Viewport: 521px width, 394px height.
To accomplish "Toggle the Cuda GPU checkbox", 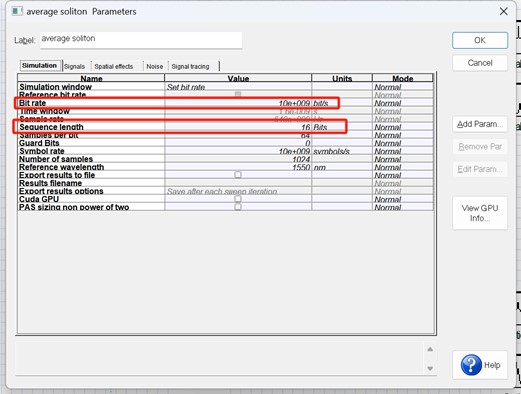I will [x=238, y=199].
